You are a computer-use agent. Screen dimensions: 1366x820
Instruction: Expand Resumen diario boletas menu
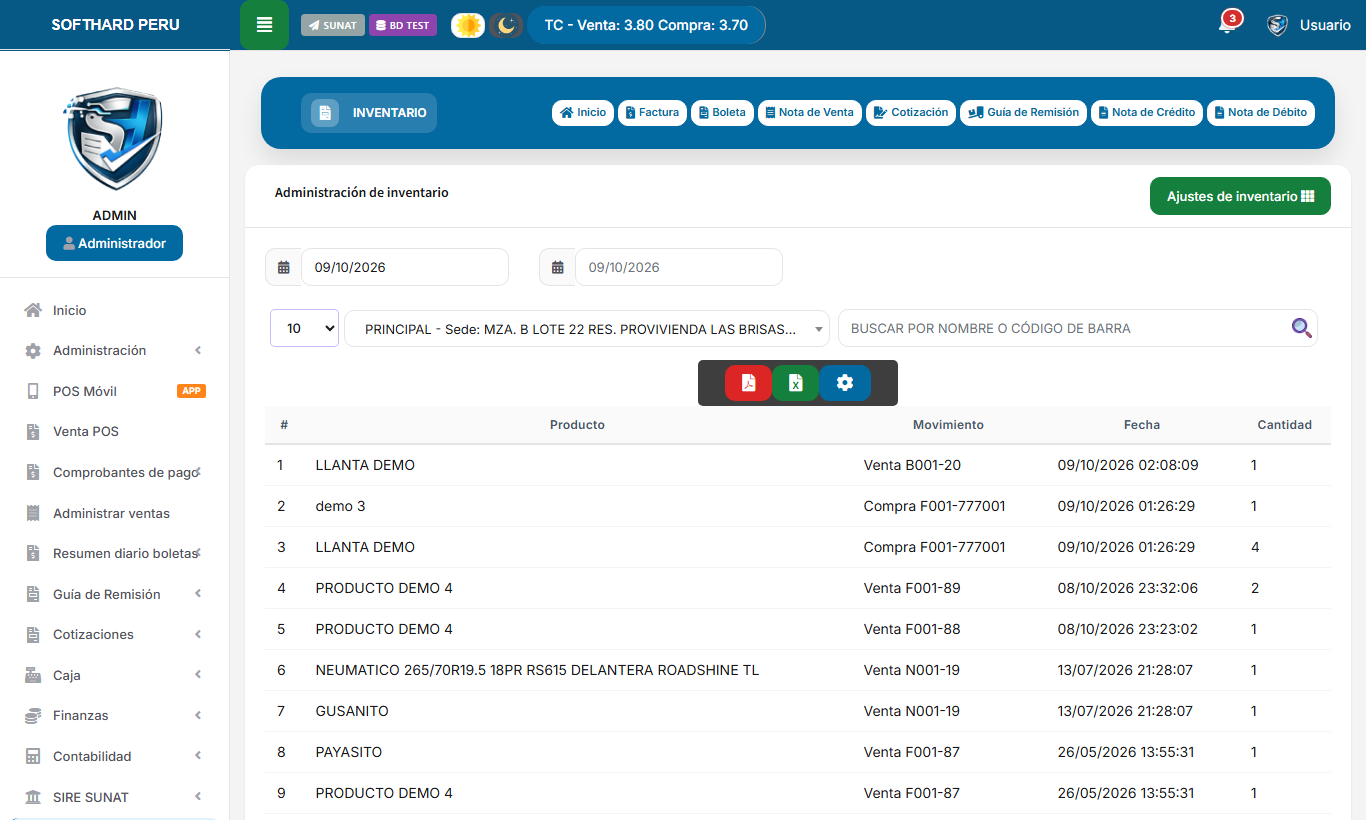click(x=114, y=553)
